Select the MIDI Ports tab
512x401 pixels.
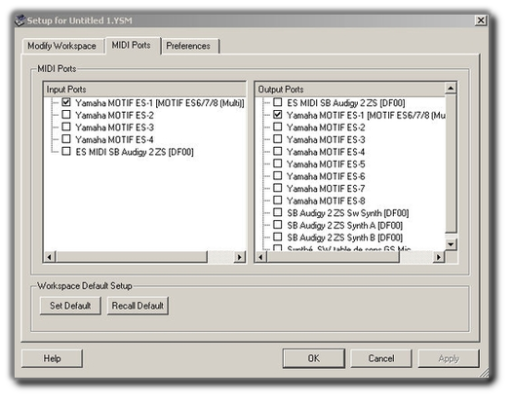coord(131,45)
